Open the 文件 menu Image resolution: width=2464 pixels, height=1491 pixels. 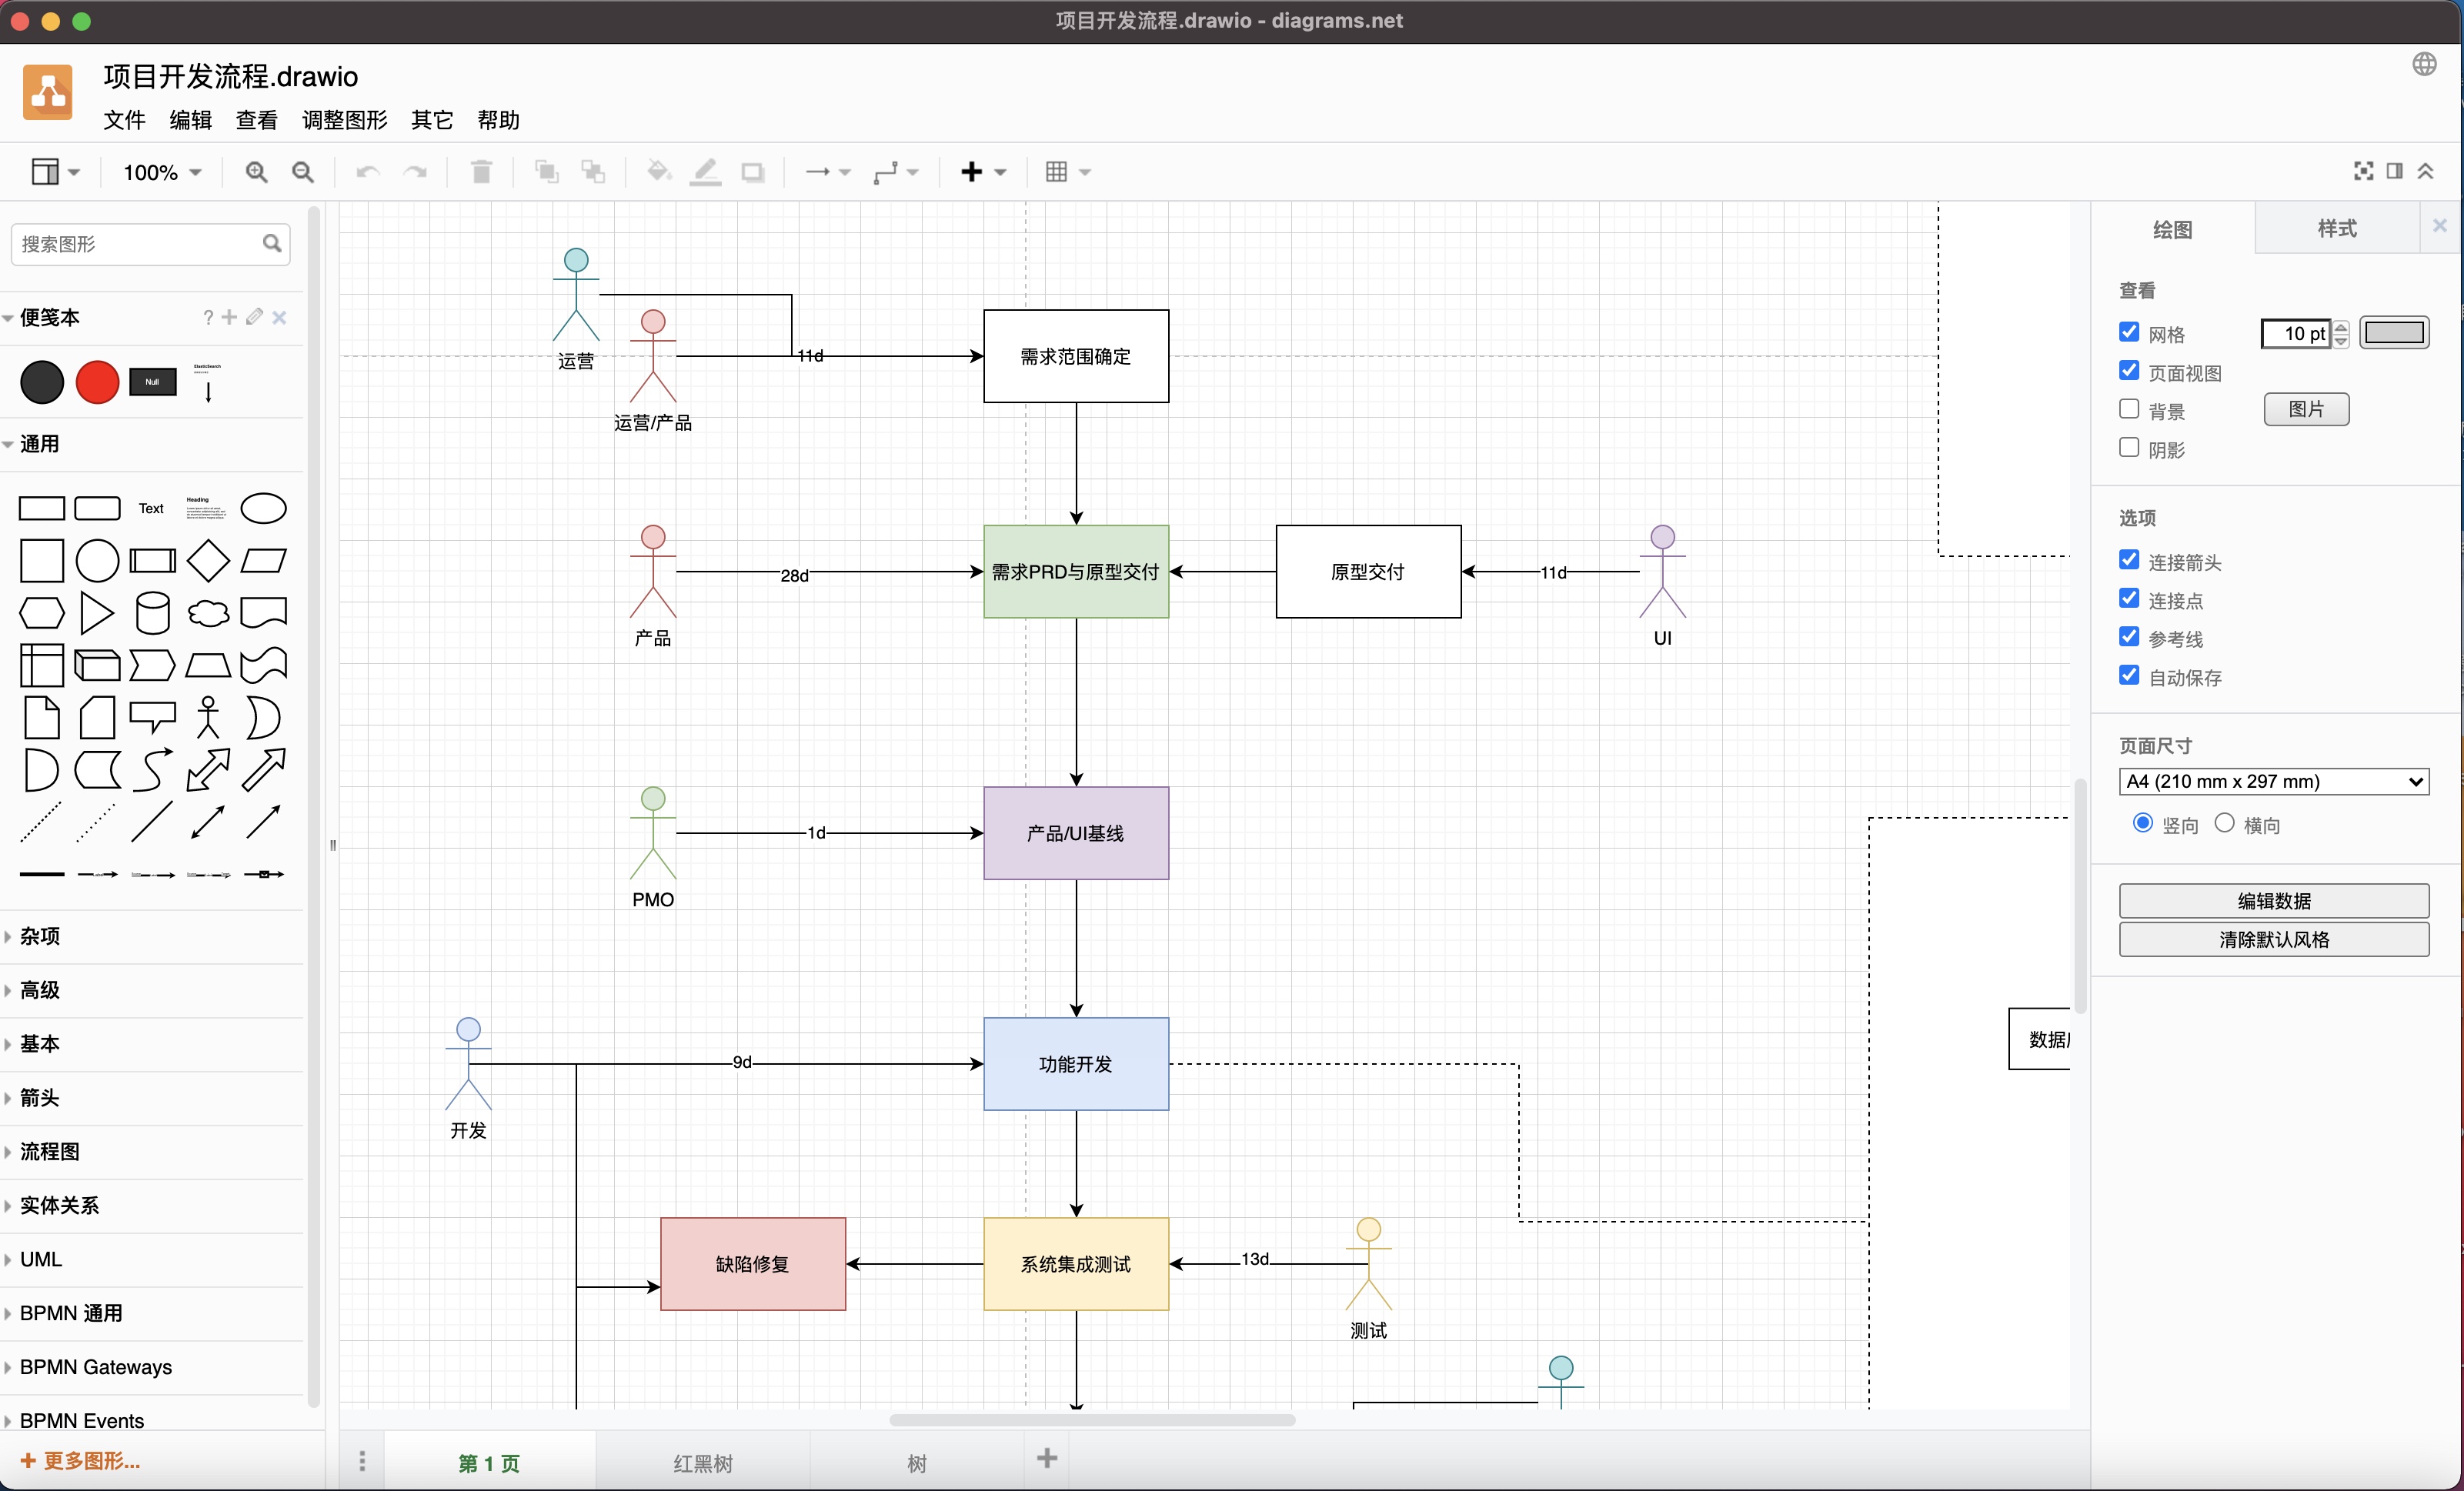tap(125, 120)
